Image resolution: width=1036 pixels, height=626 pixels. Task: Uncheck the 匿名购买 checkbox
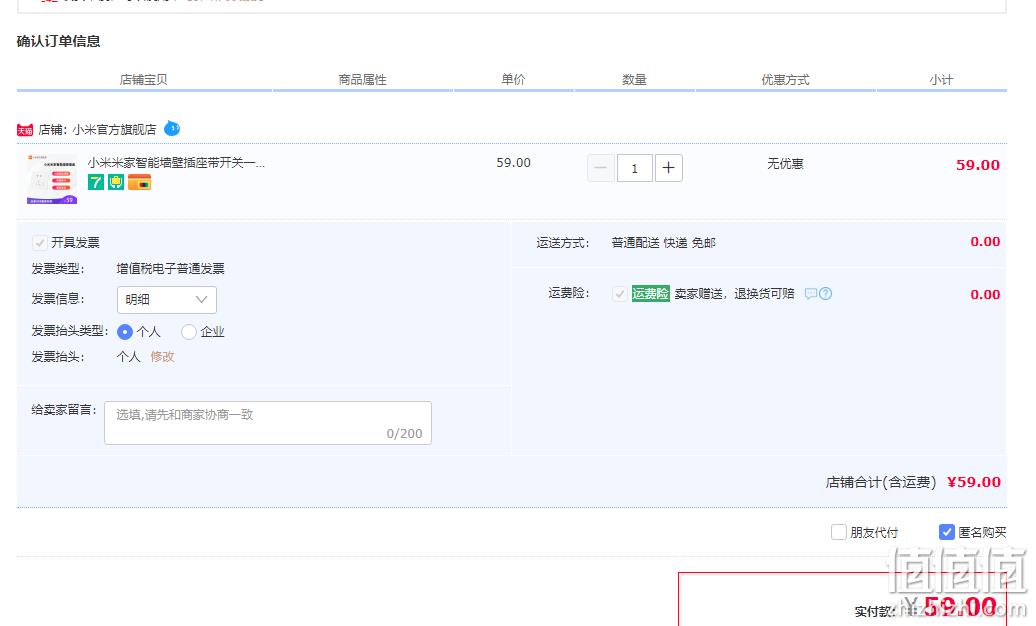point(946,532)
